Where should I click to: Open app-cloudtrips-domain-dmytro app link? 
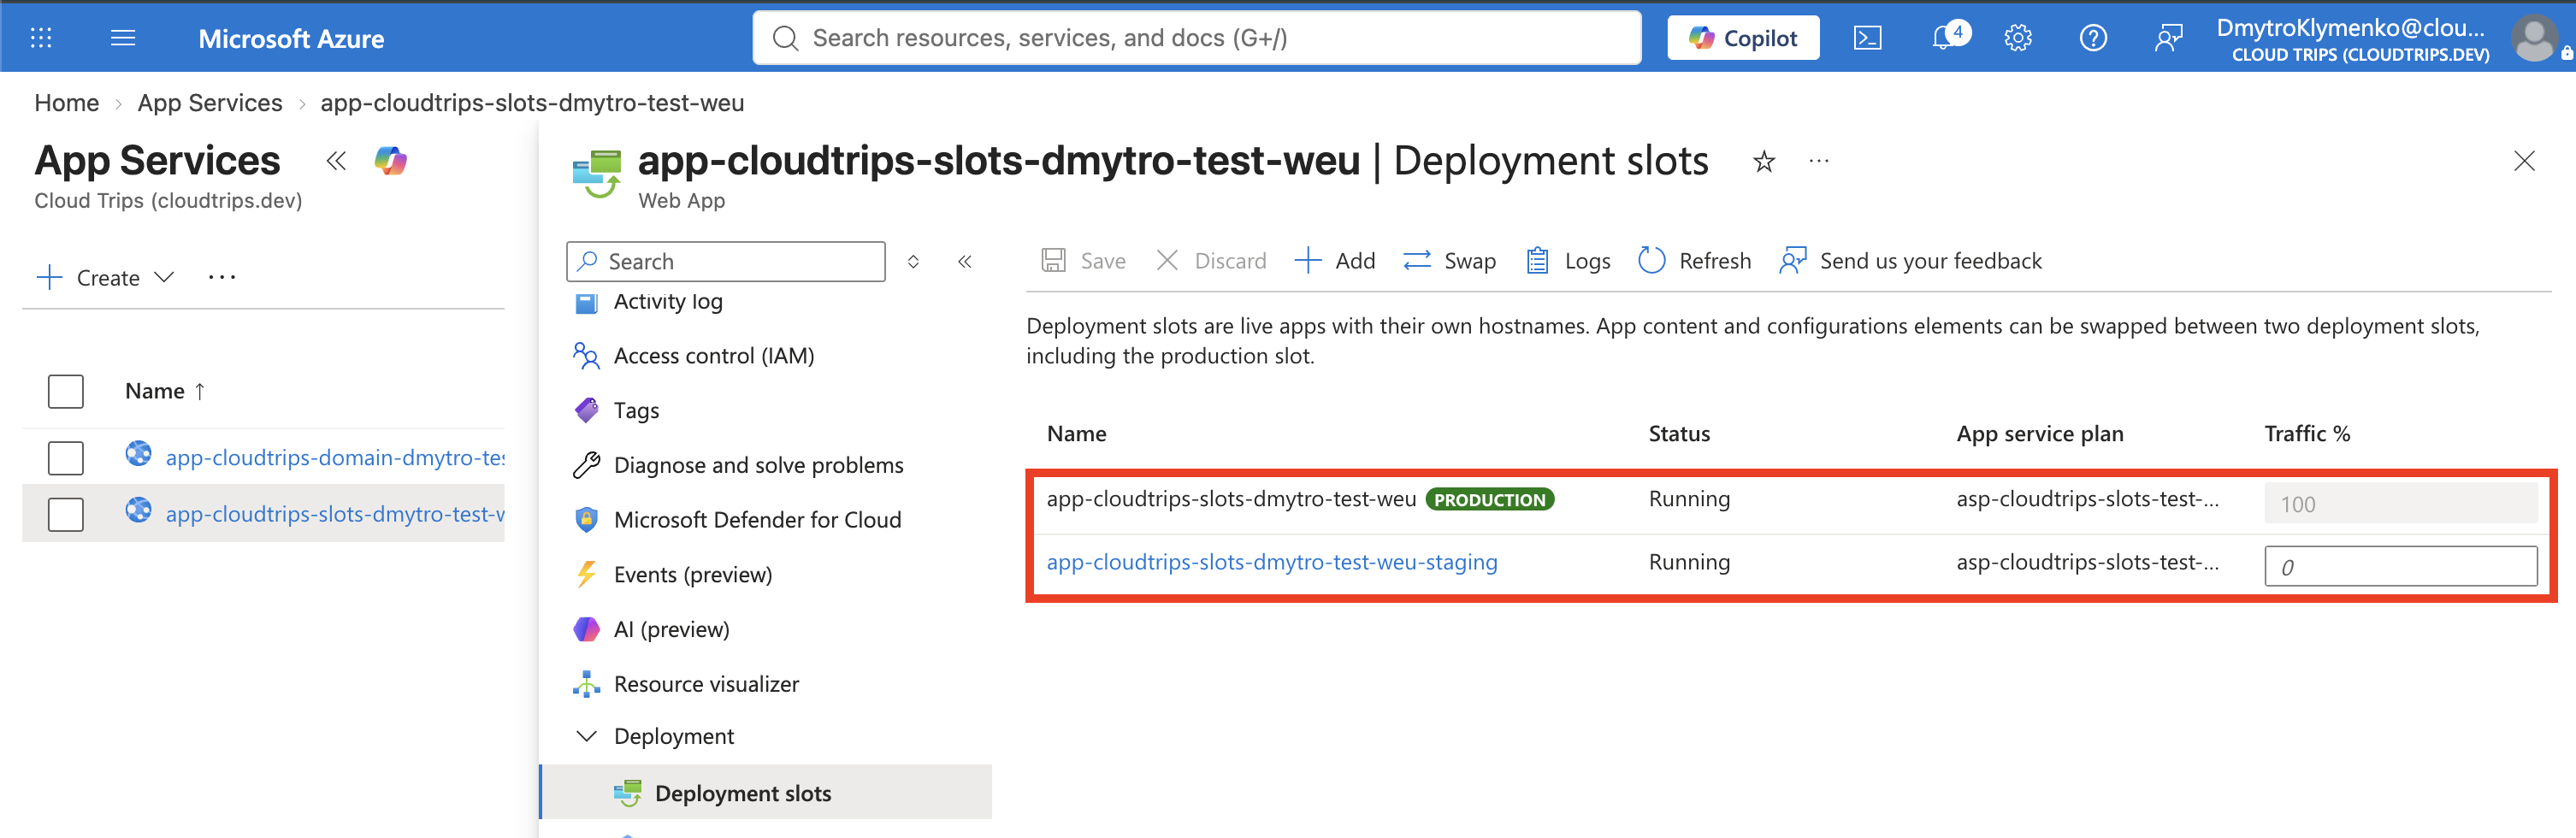[335, 457]
